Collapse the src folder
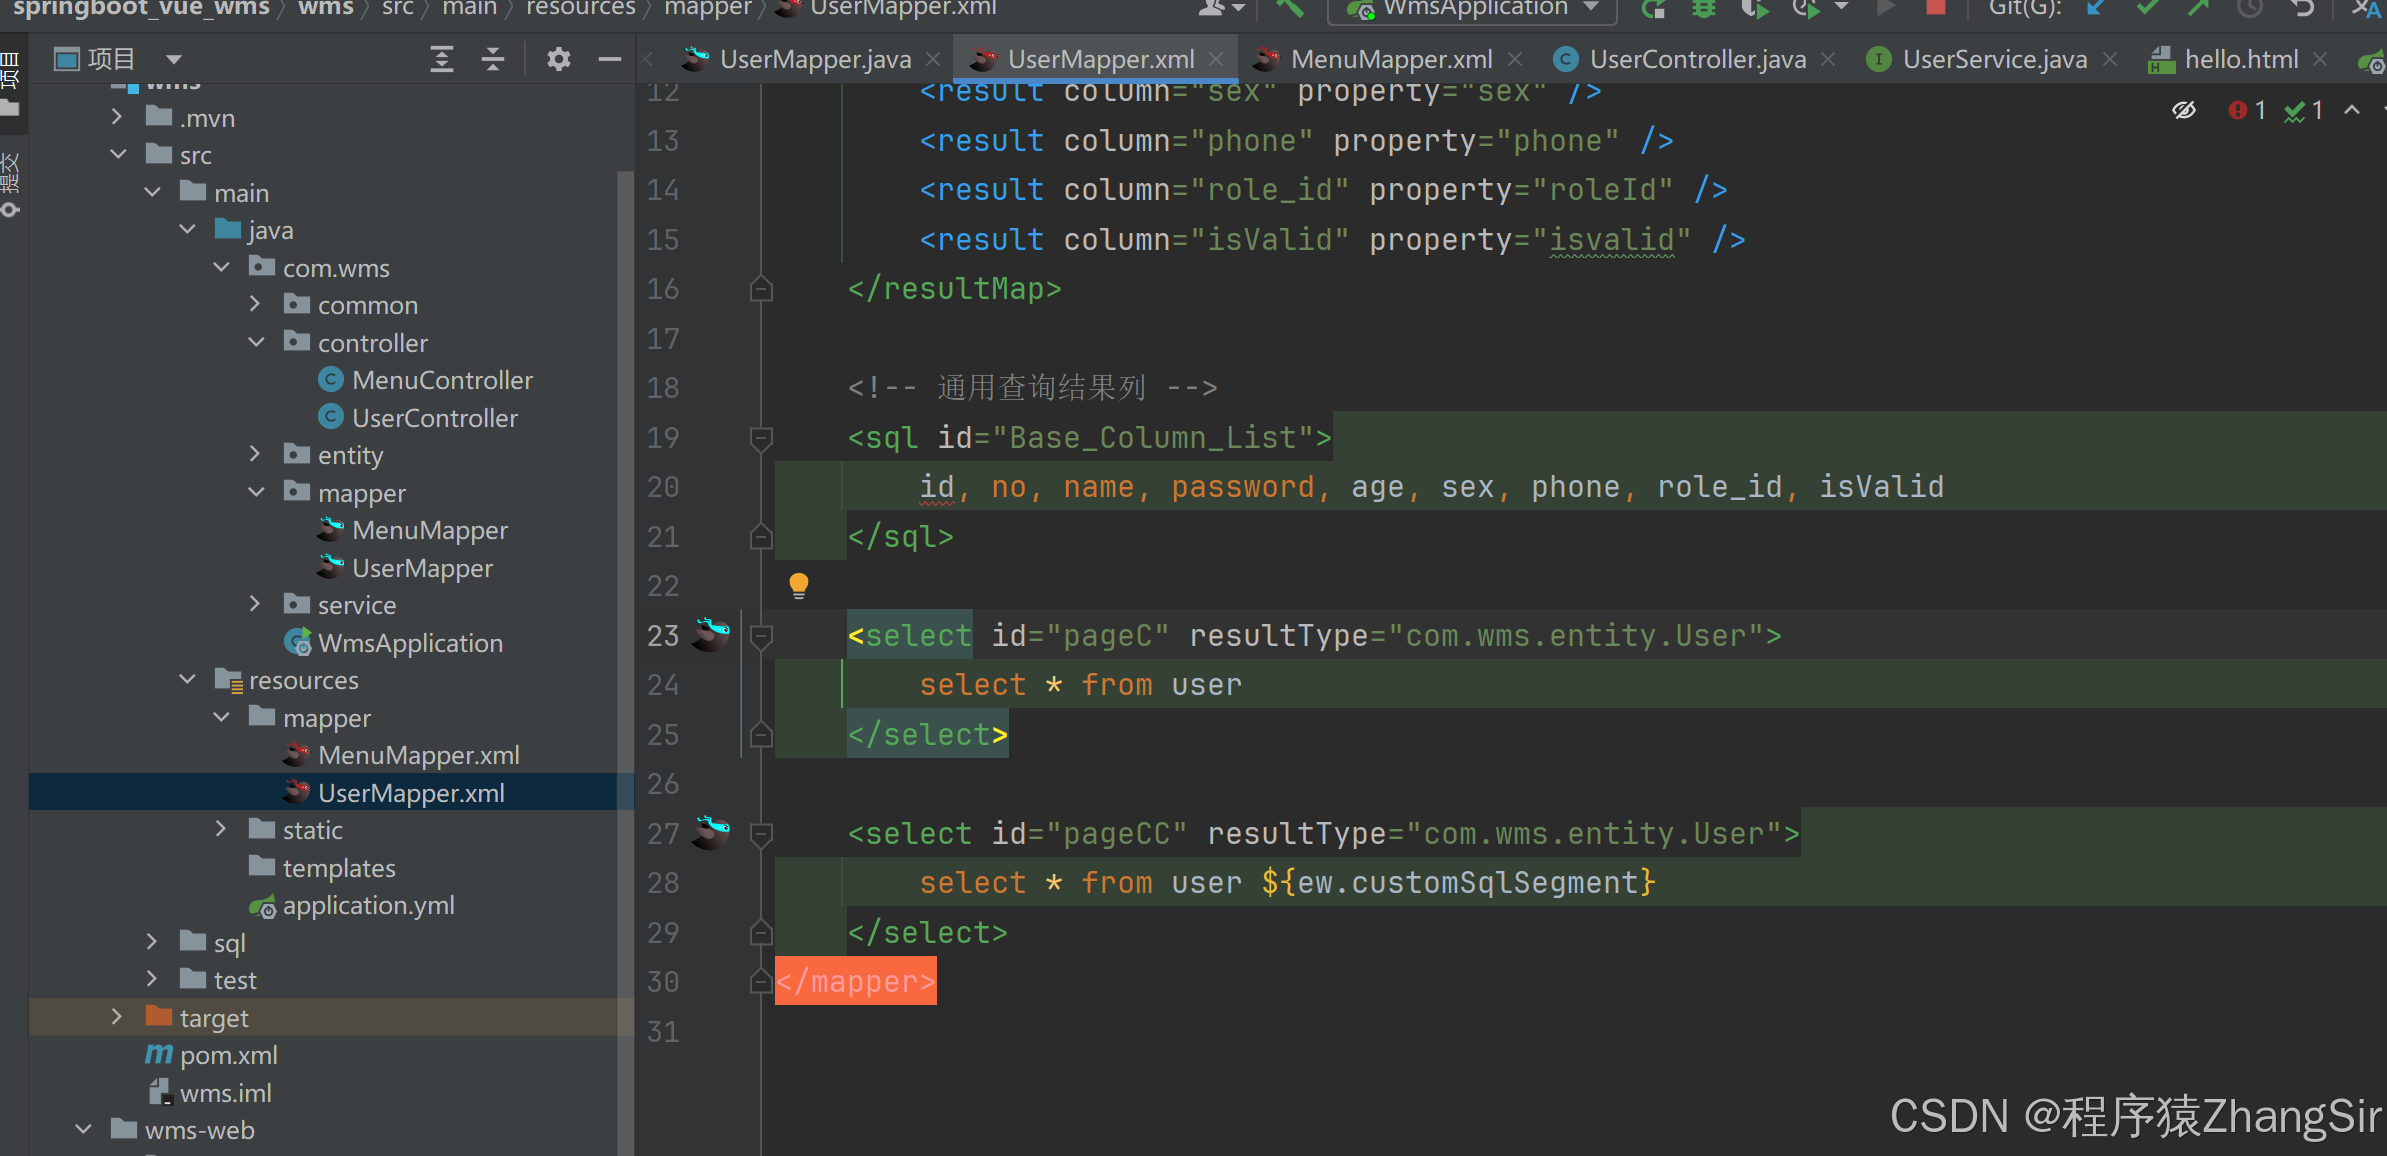The width and height of the screenshot is (2387, 1156). point(117,154)
